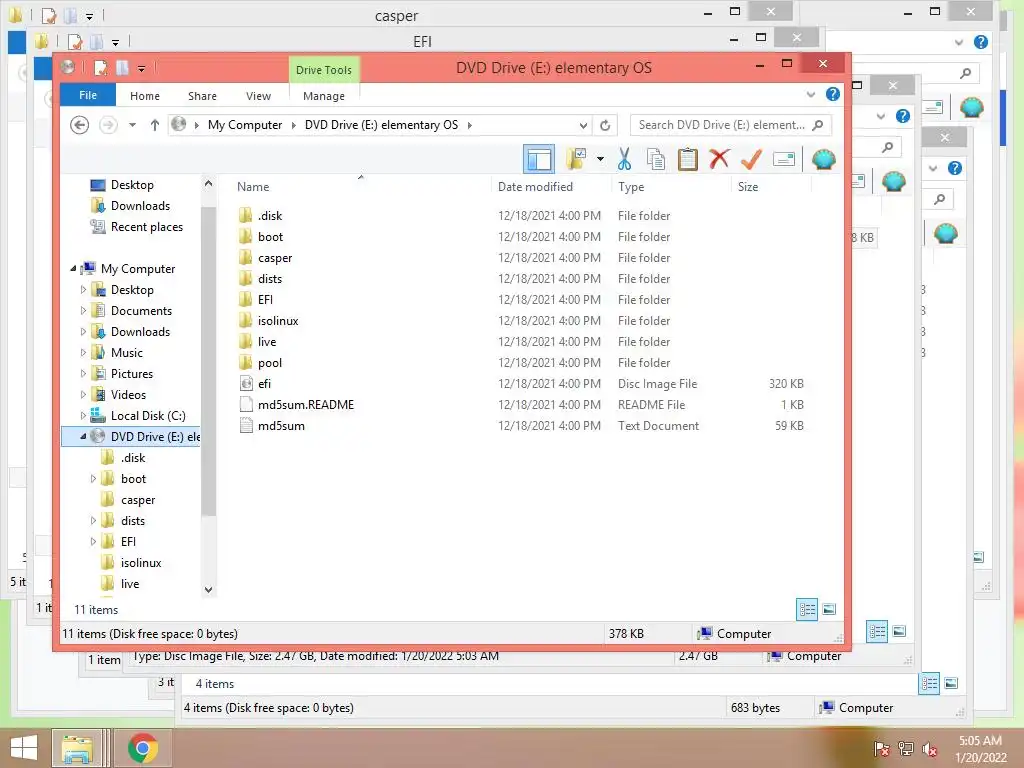This screenshot has height=768, width=1024.
Task: Switch to Large icons view button
Action: tap(829, 609)
